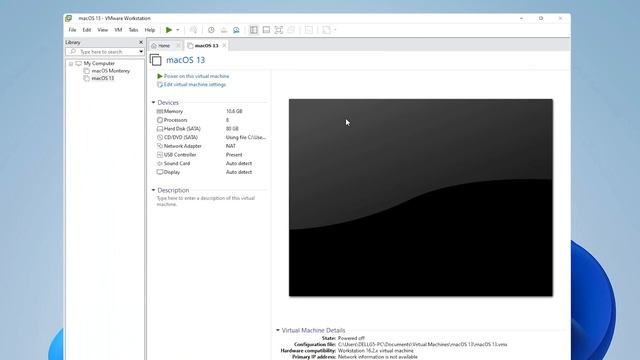Switch to the Home tab
The image size is (640, 360).
(x=164, y=46)
